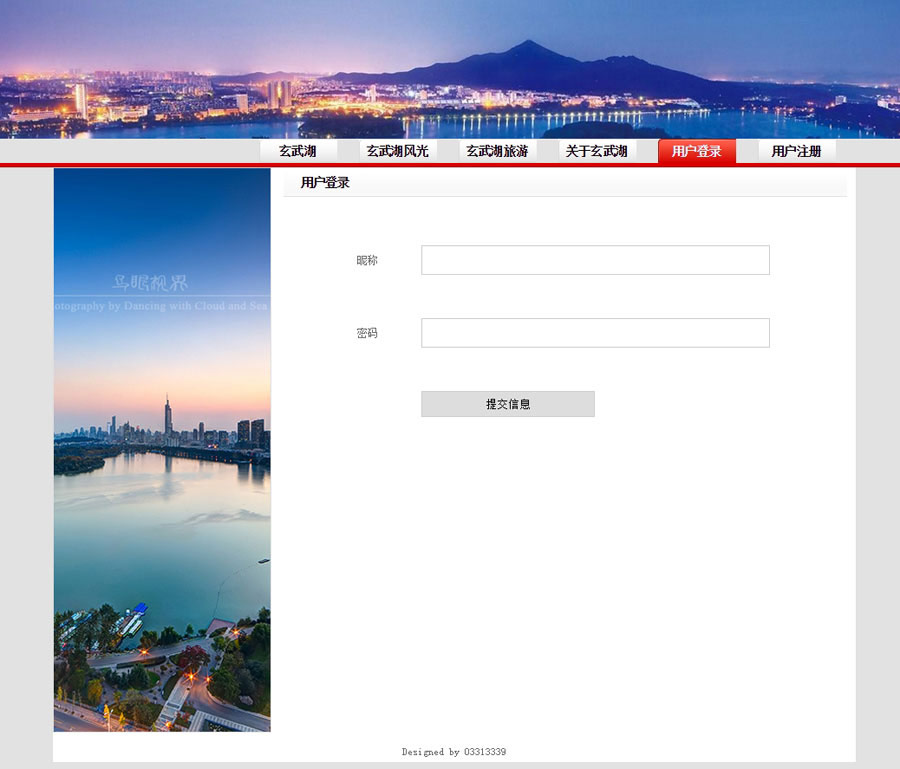Click the 密码 field label
The image size is (900, 769).
367,333
